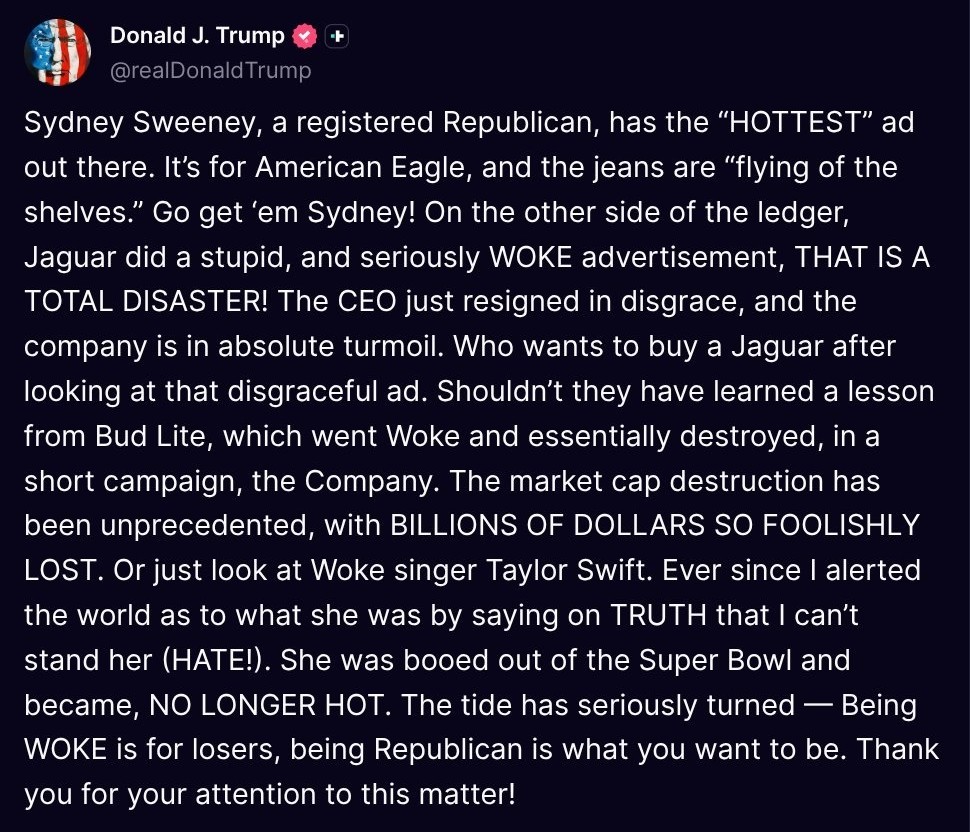Screen dimensions: 970x832
Task: Open the Donald J. Trump display name
Action: click(197, 36)
